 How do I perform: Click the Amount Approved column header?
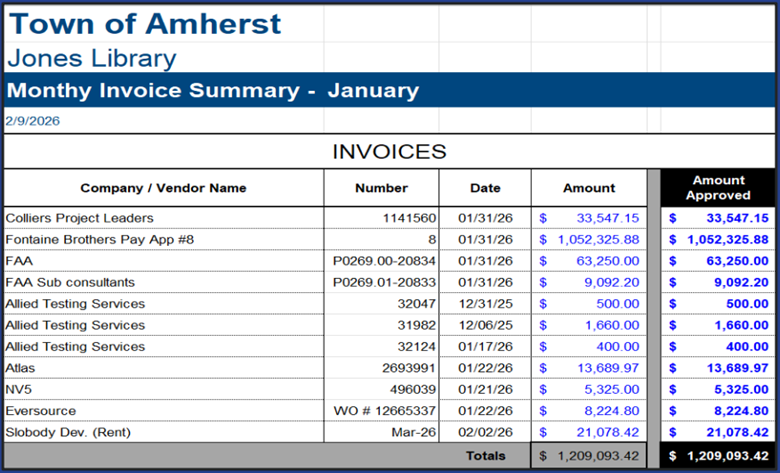[718, 188]
